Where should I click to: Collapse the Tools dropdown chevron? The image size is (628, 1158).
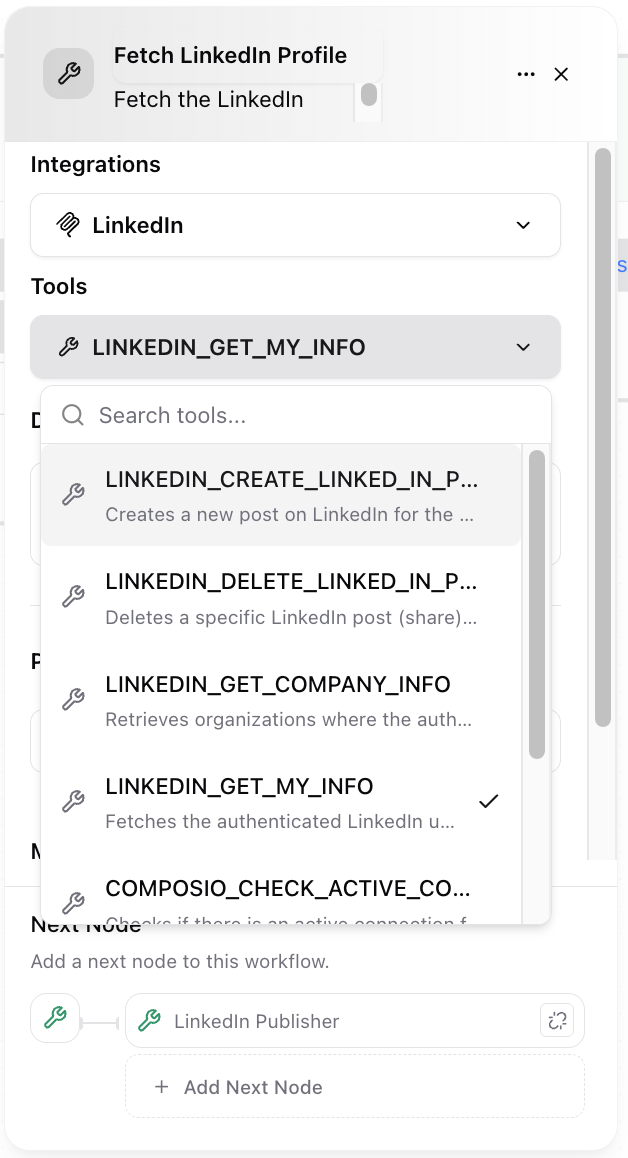tap(522, 347)
